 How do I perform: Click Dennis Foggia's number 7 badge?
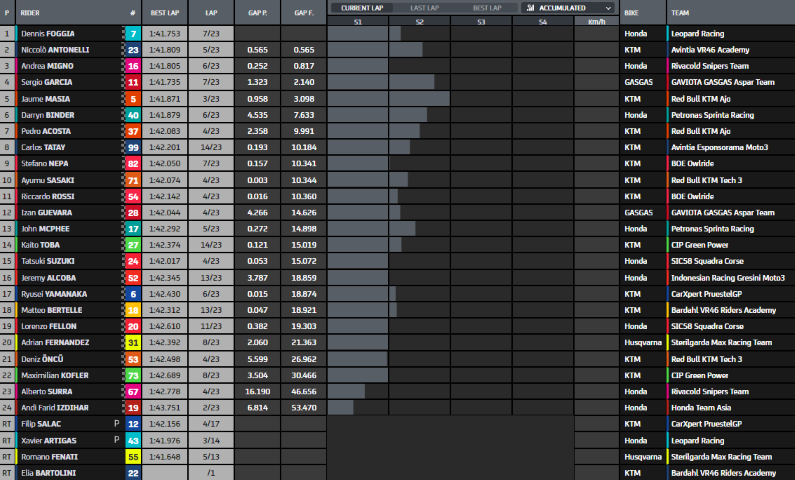click(x=132, y=33)
